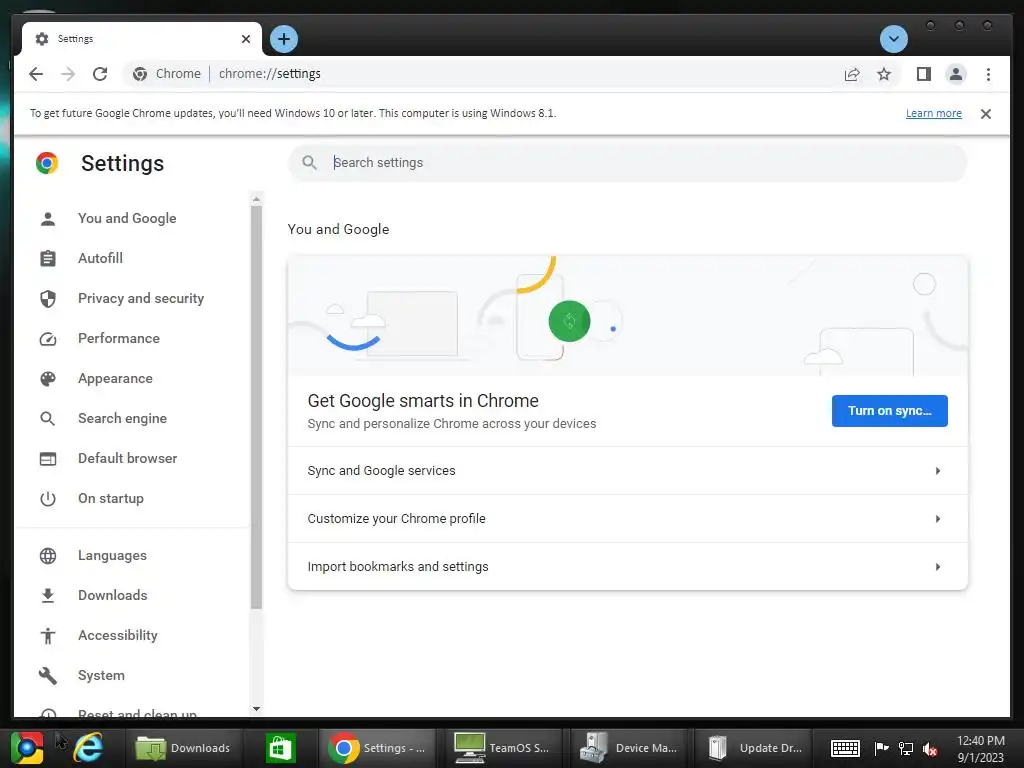The height and width of the screenshot is (768, 1024).
Task: Click the Downloads arrow icon
Action: (48, 596)
